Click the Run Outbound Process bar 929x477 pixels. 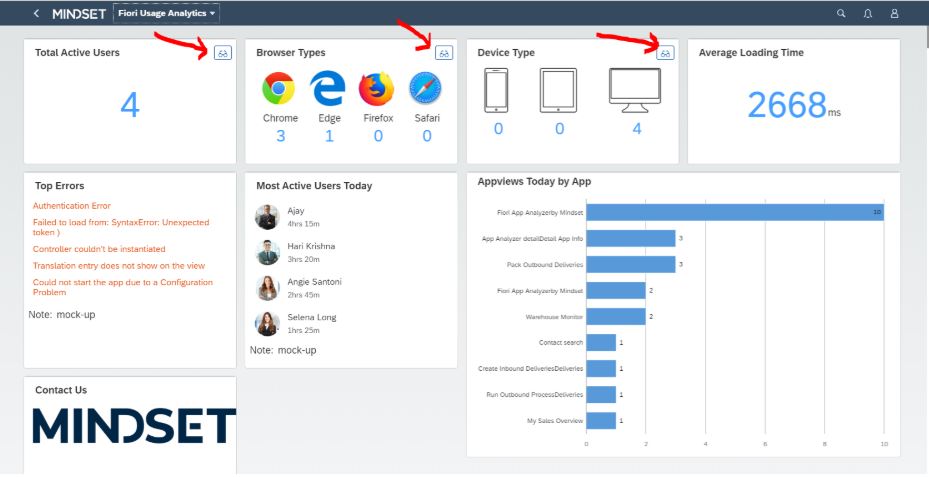click(601, 395)
